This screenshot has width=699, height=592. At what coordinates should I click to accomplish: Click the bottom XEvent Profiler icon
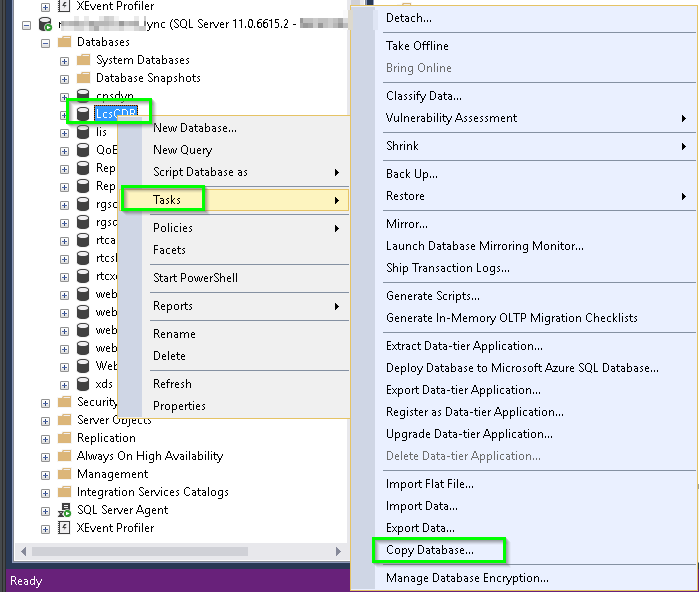tap(65, 528)
